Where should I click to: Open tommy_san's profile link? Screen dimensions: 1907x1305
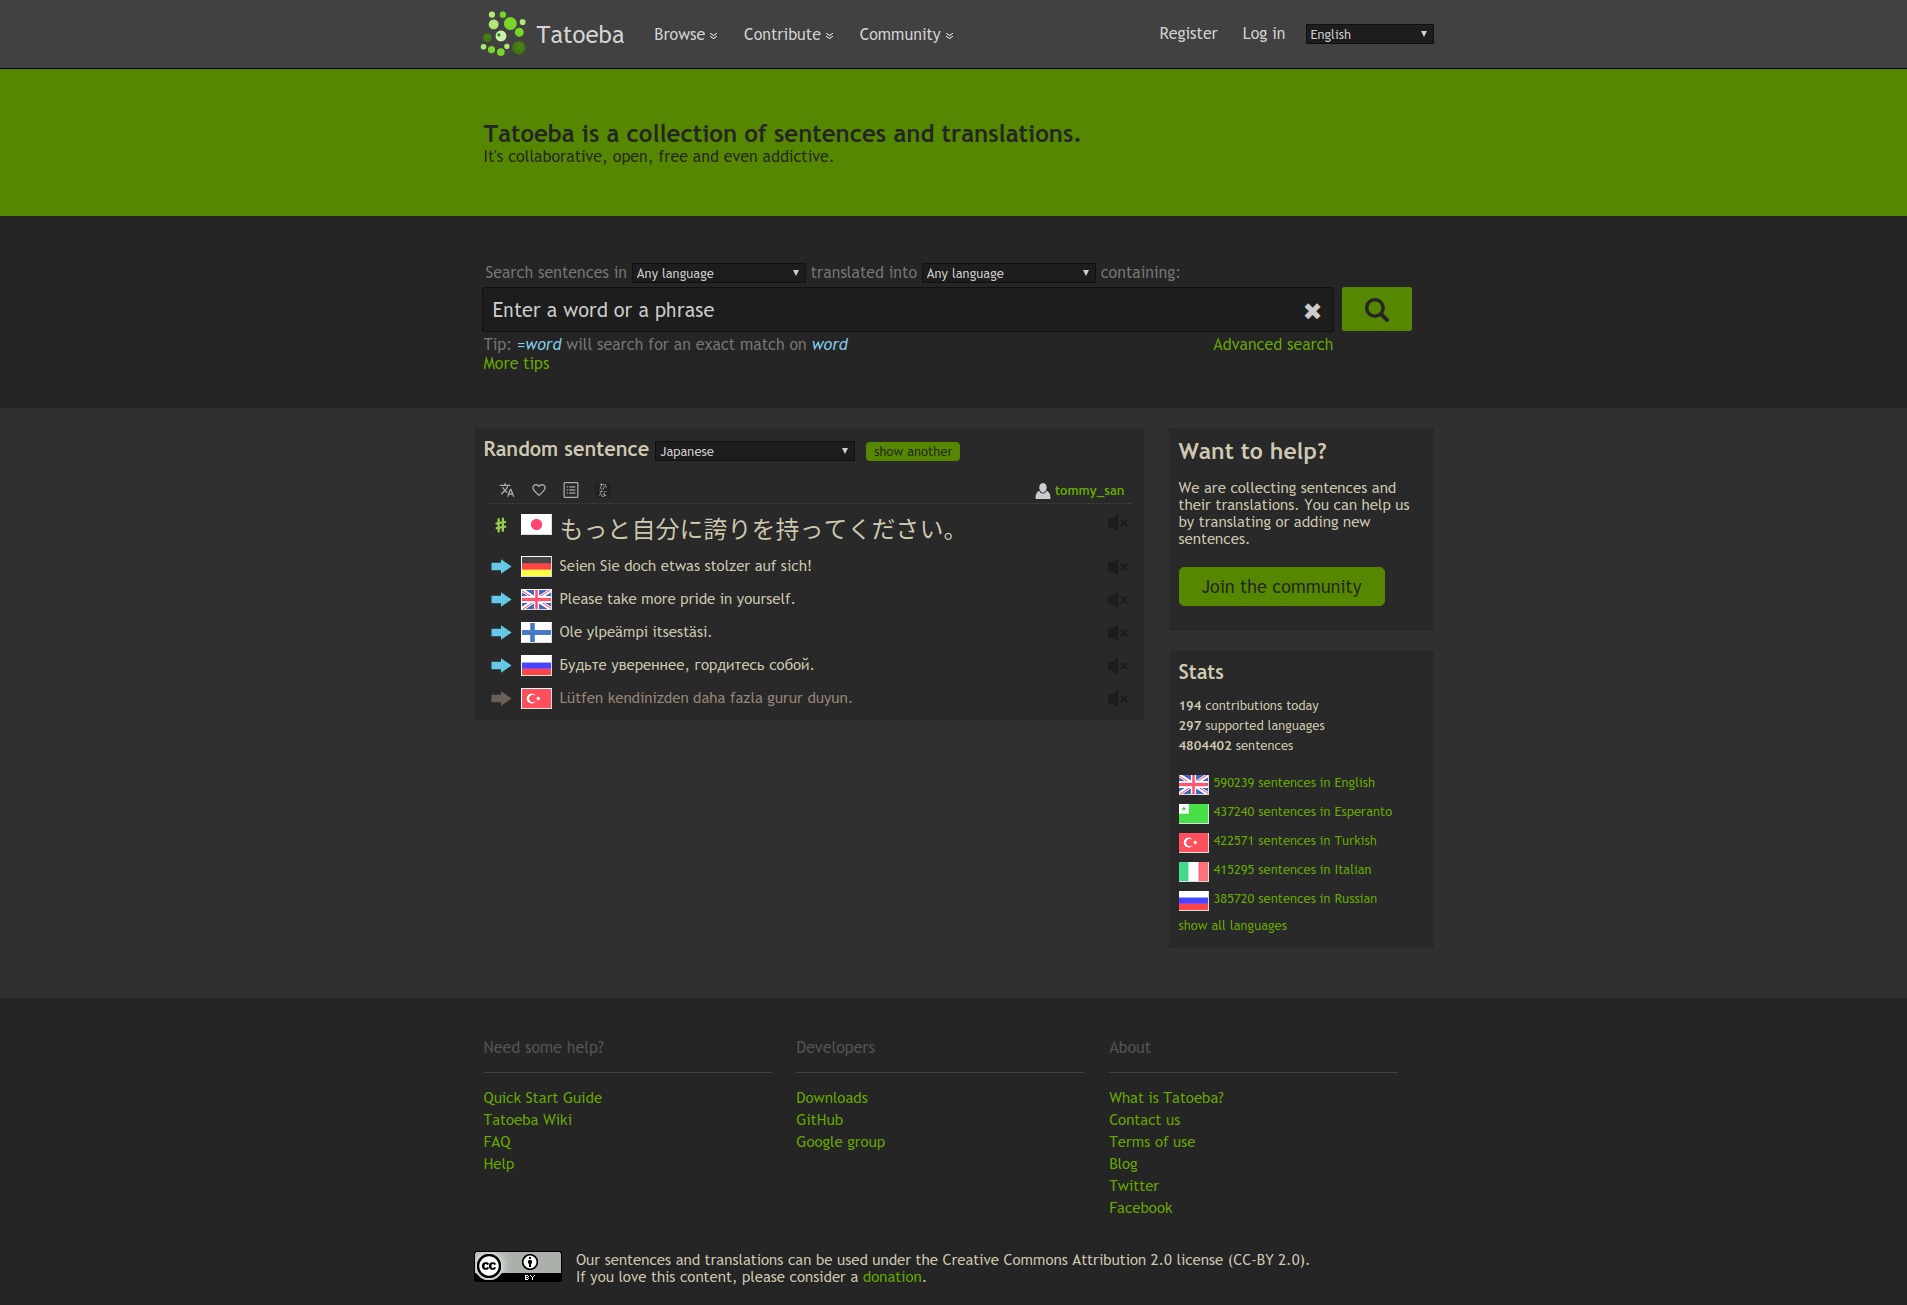coord(1089,491)
